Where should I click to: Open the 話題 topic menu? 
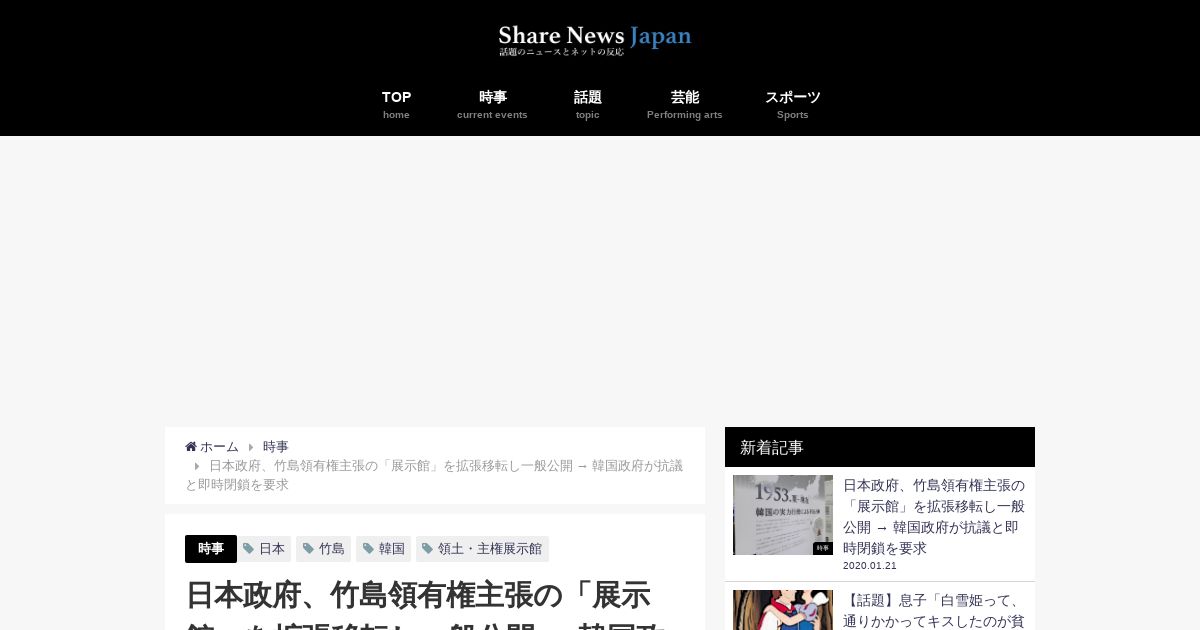[x=588, y=105]
